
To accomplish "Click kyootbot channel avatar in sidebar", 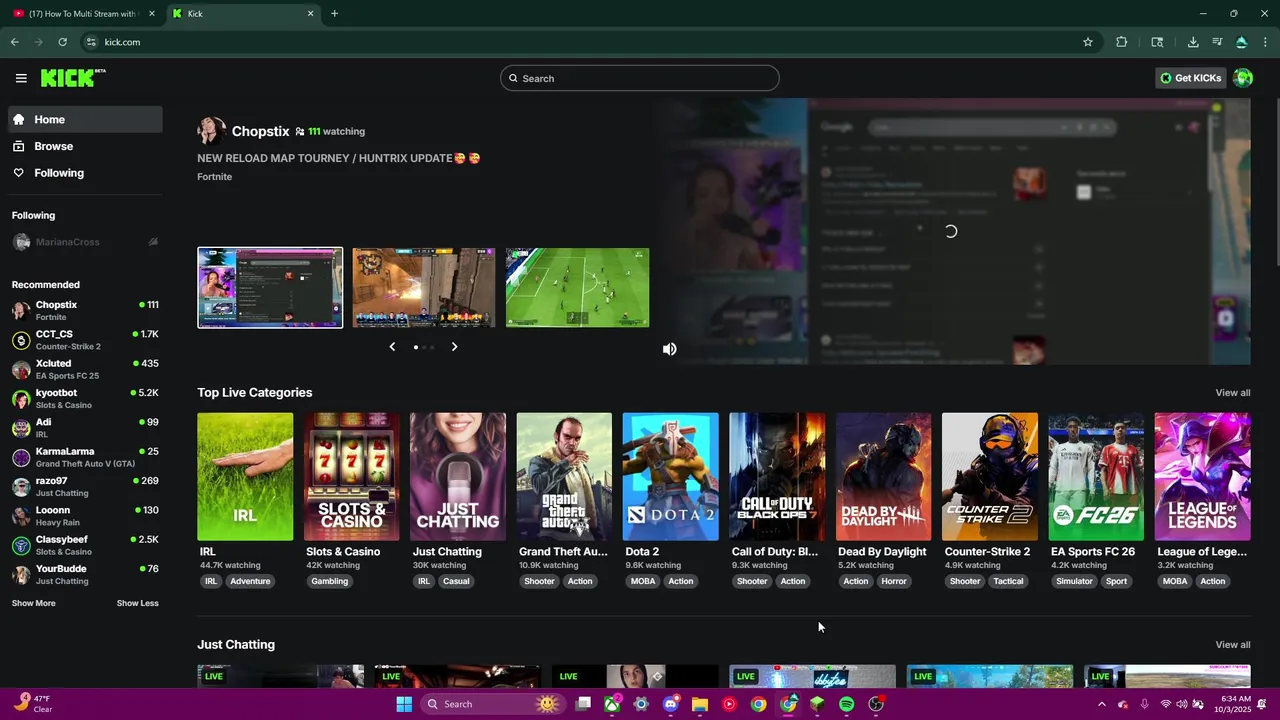I will (x=21, y=399).
